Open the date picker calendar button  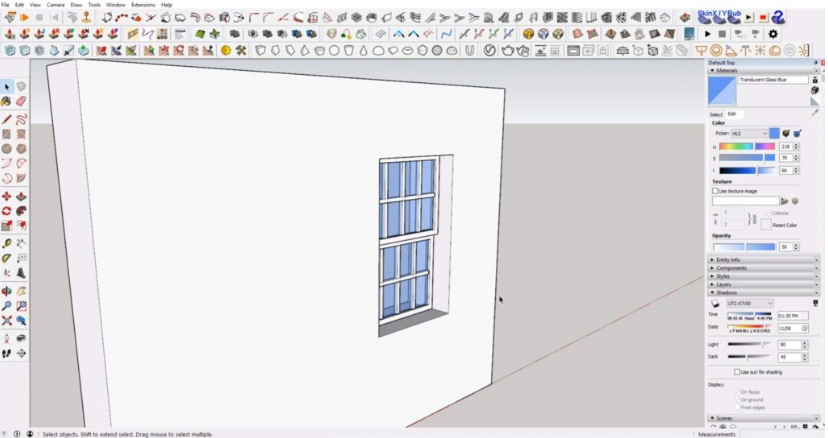point(805,328)
